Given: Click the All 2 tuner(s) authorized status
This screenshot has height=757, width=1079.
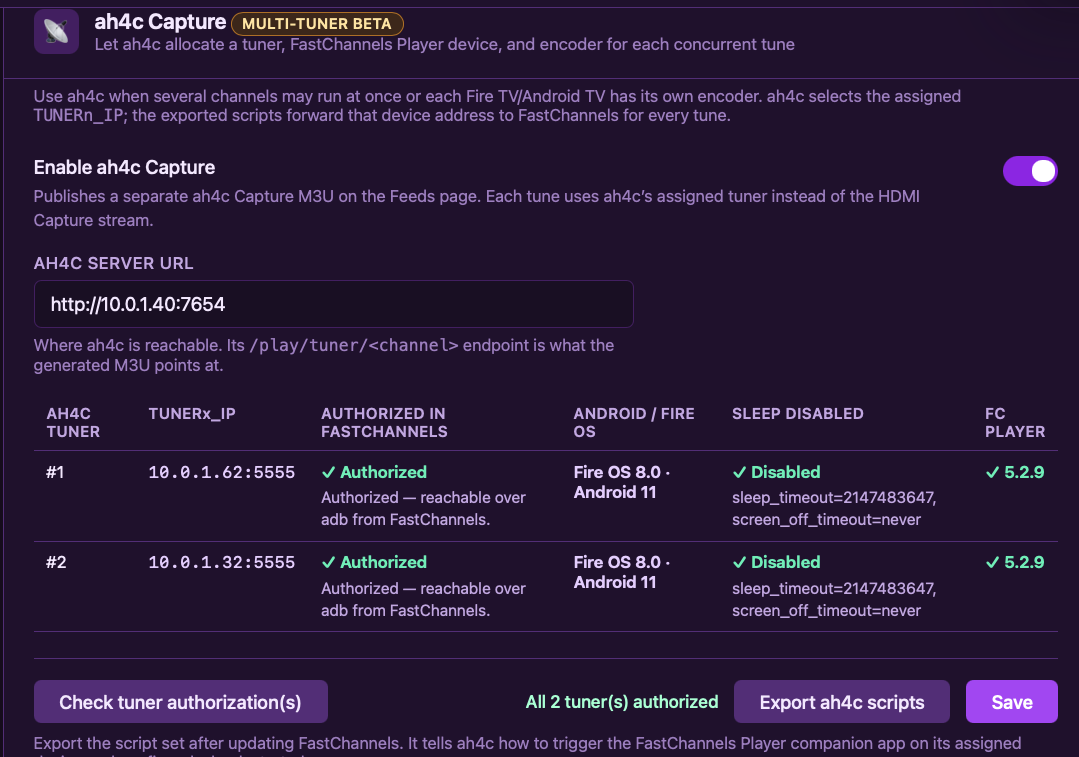Looking at the screenshot, I should click(x=622, y=702).
